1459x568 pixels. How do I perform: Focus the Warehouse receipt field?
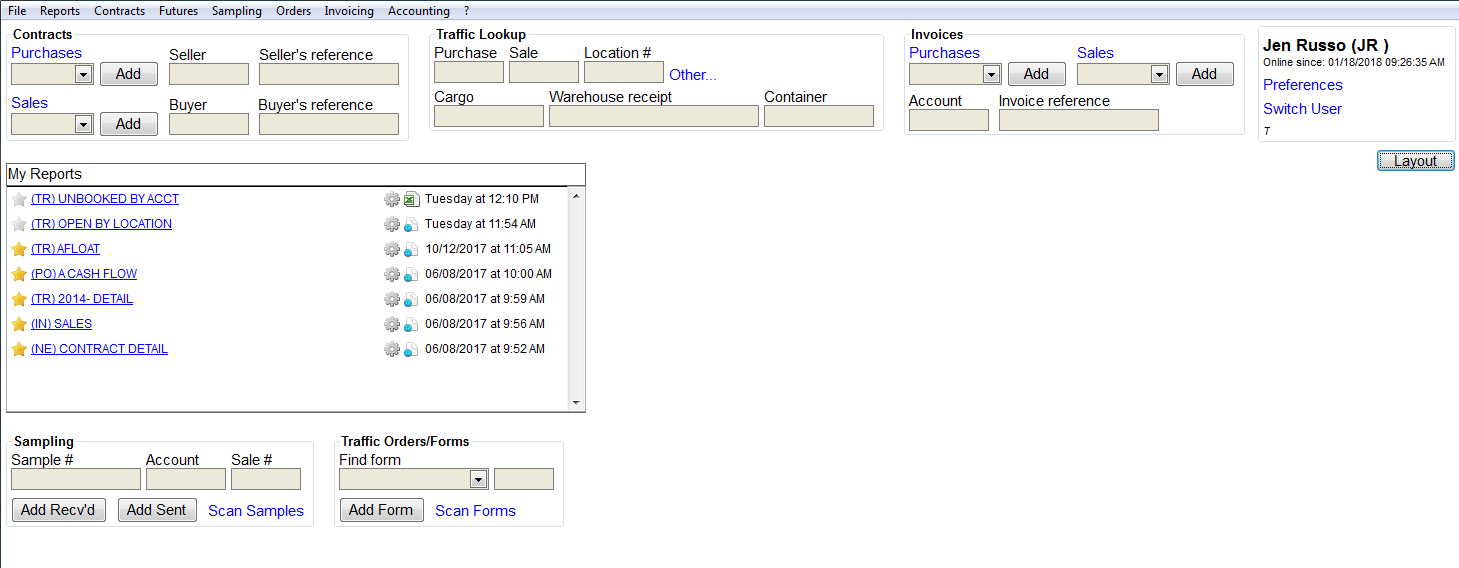click(x=654, y=116)
